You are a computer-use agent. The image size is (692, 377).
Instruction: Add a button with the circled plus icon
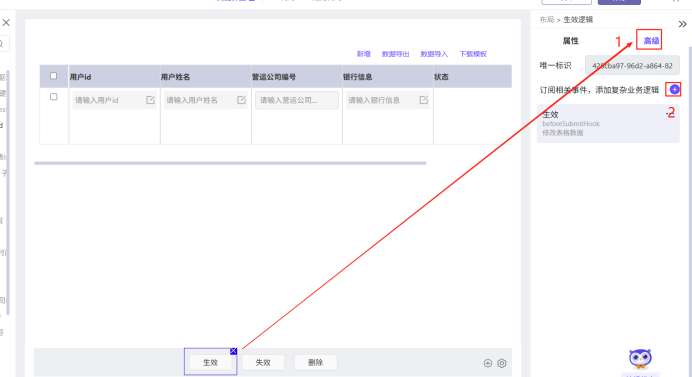pyautogui.click(x=488, y=363)
